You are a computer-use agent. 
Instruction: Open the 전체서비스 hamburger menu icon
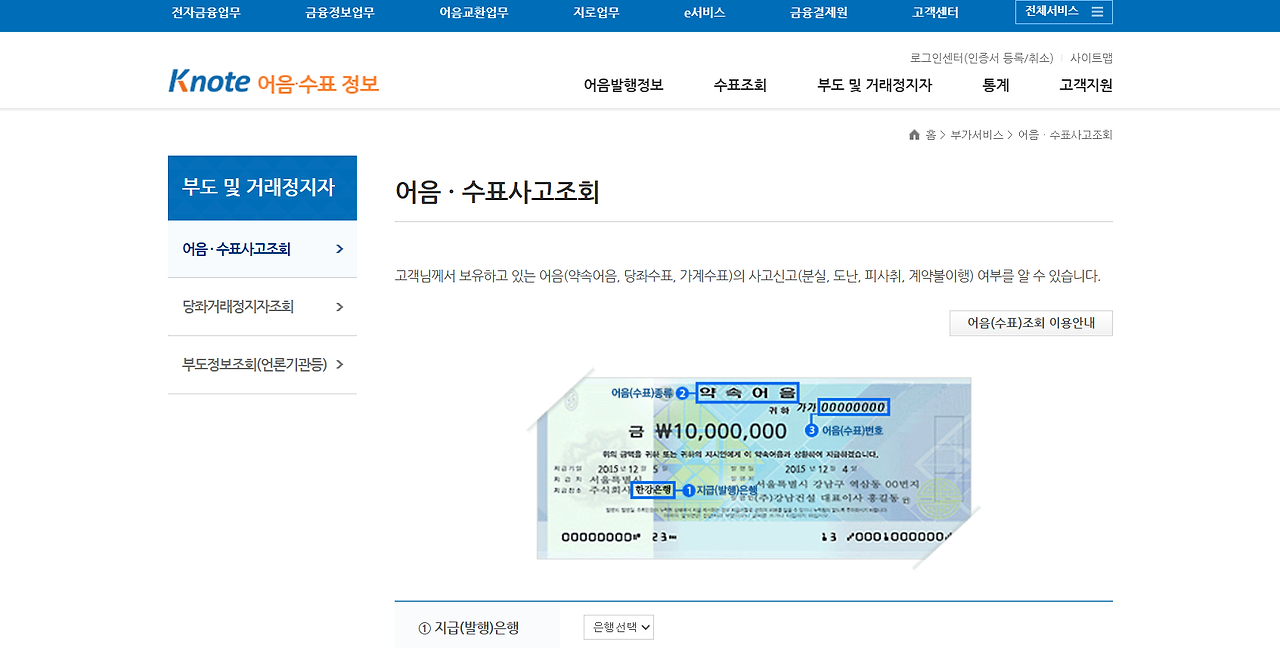point(1097,12)
